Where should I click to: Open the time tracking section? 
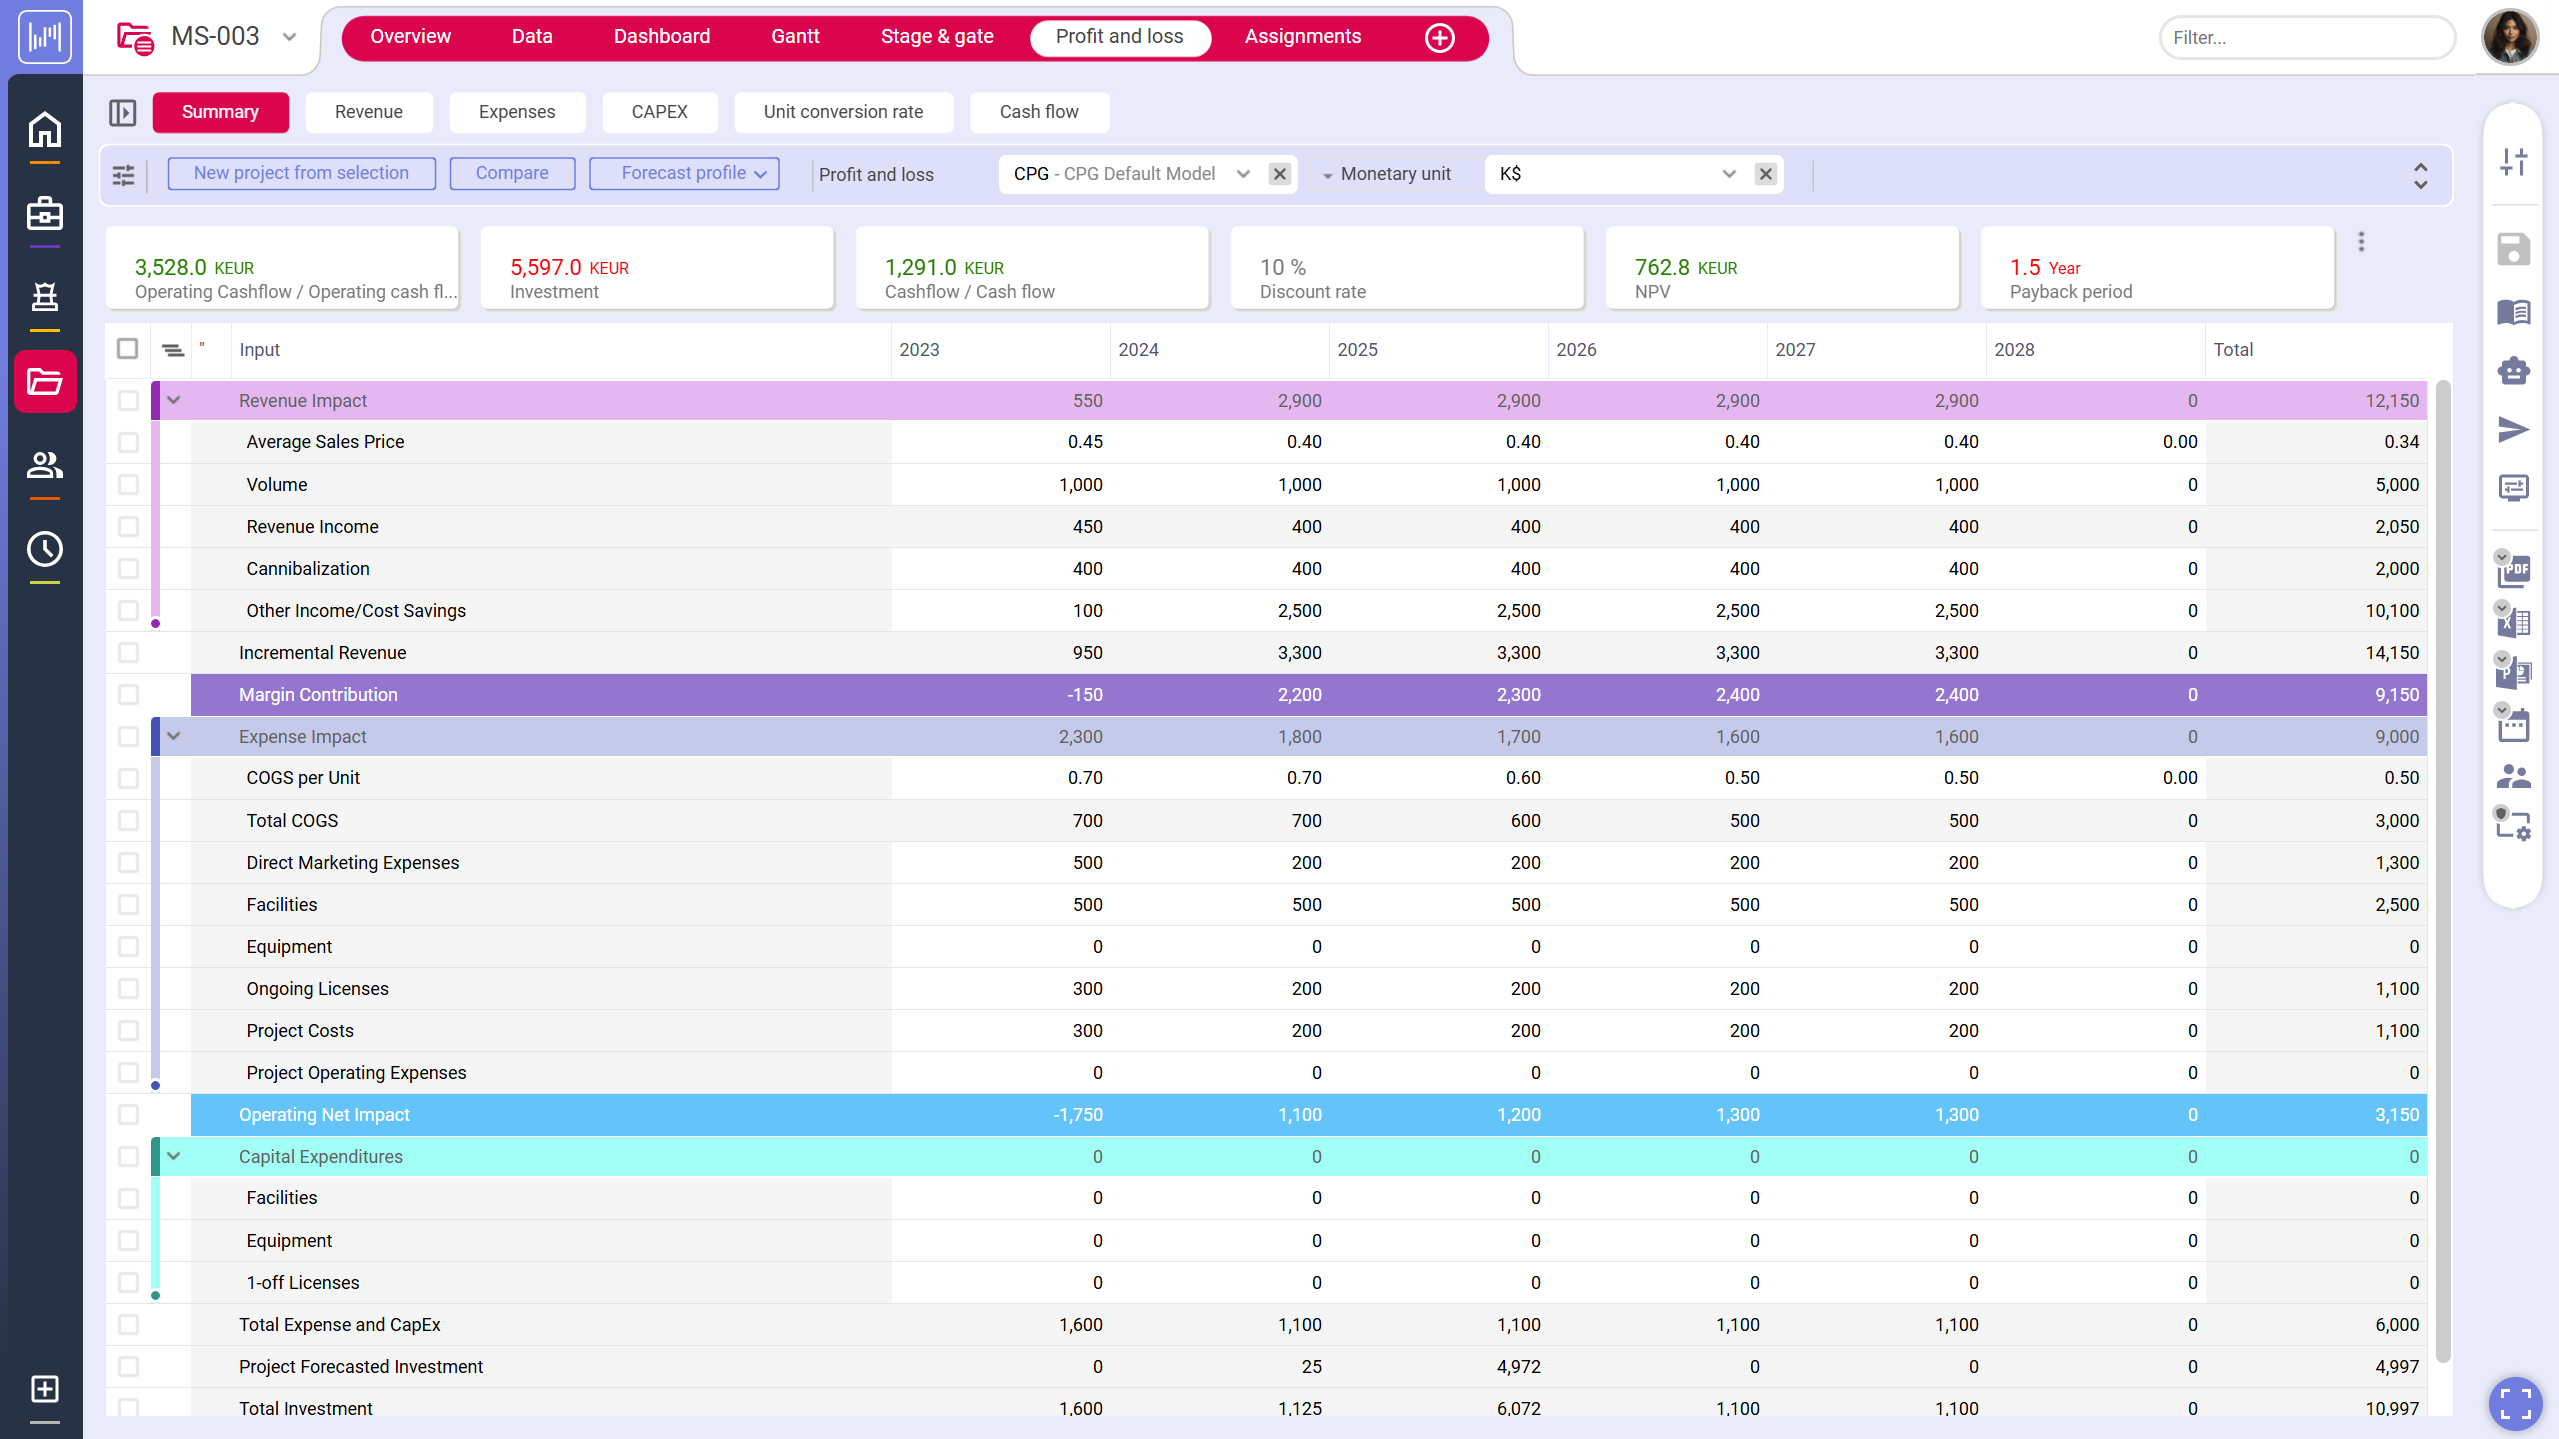tap(44, 549)
